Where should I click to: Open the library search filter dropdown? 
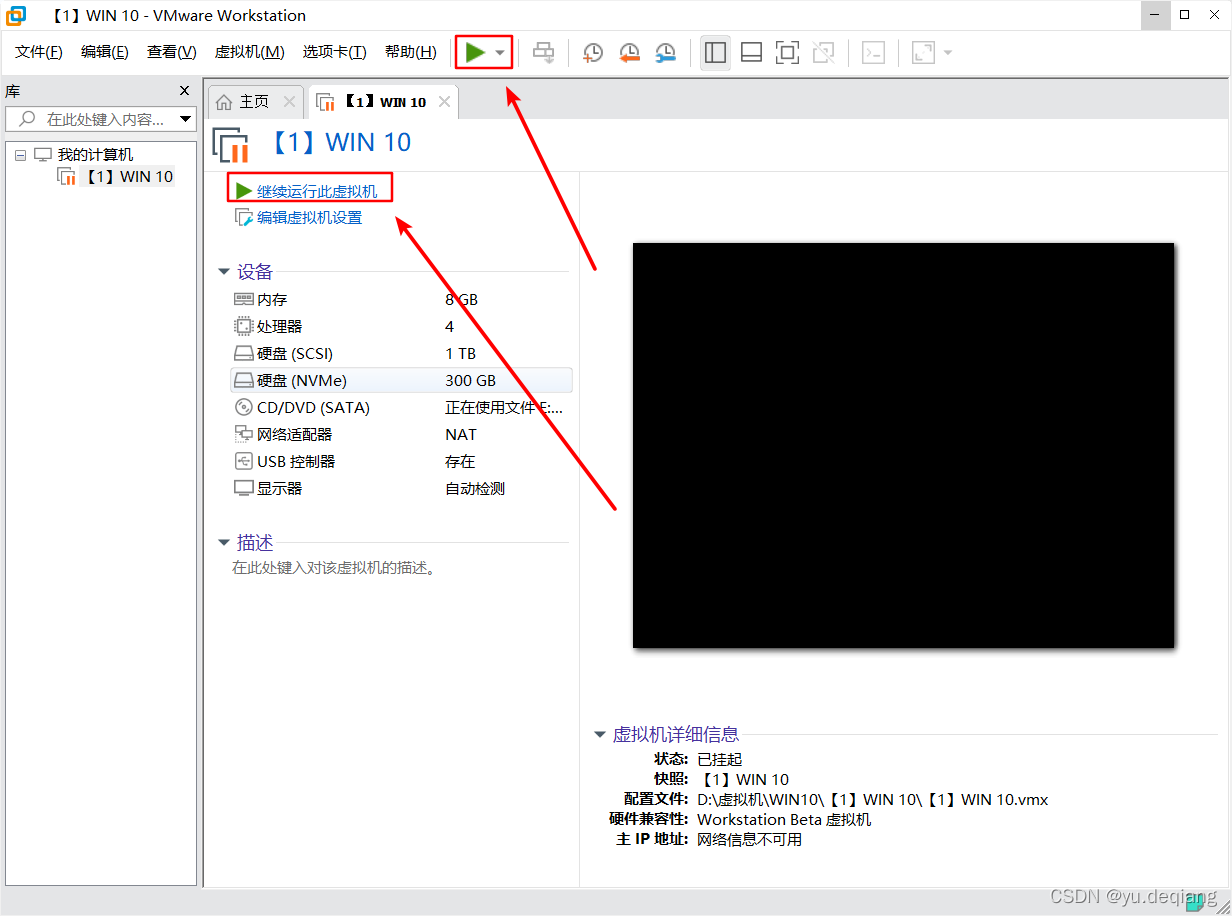186,119
